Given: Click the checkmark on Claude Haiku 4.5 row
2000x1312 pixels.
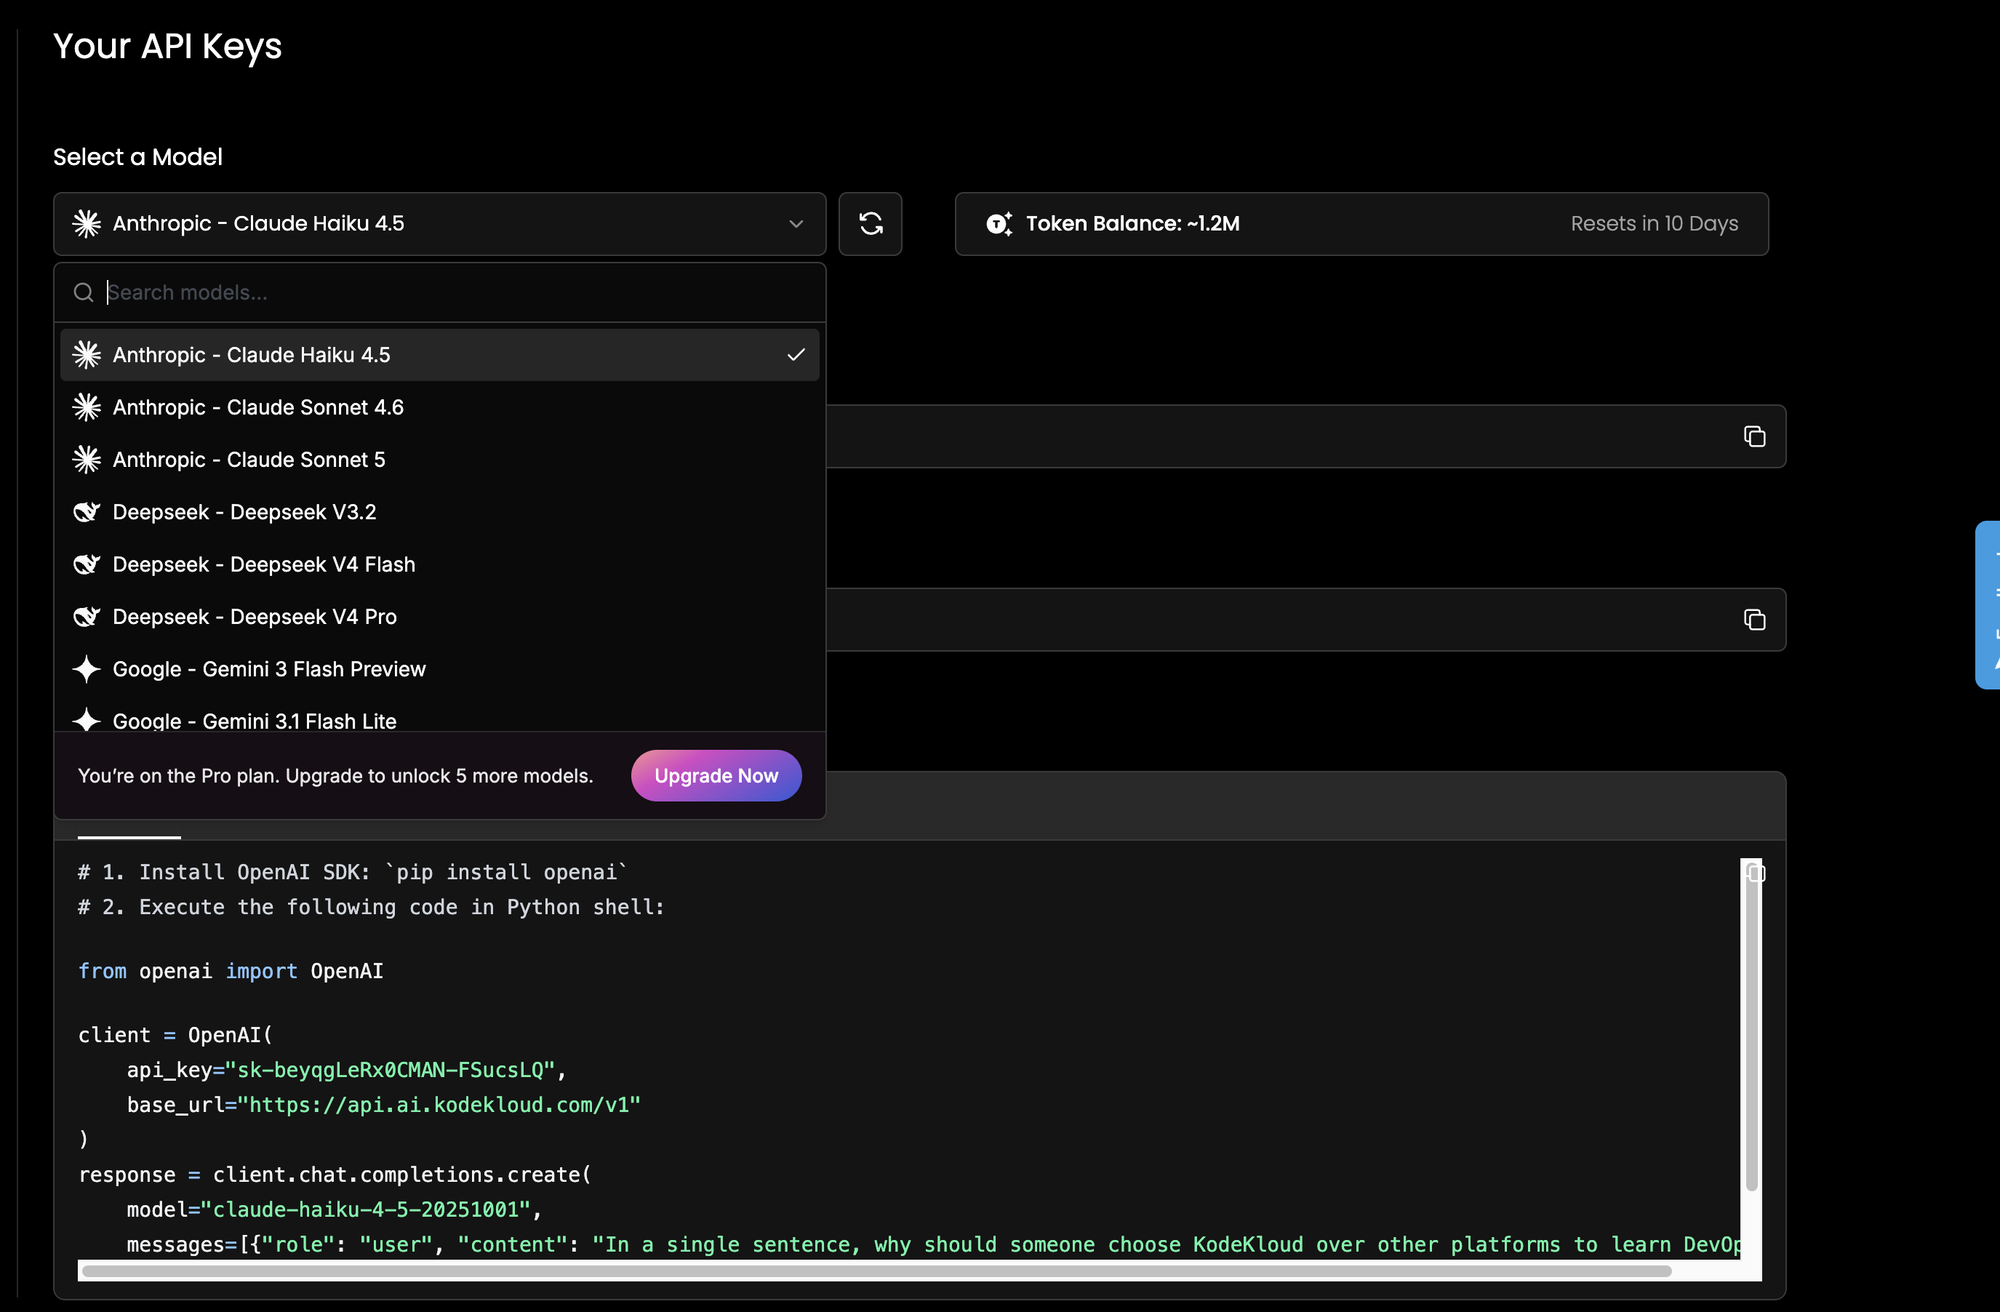Looking at the screenshot, I should coord(796,355).
